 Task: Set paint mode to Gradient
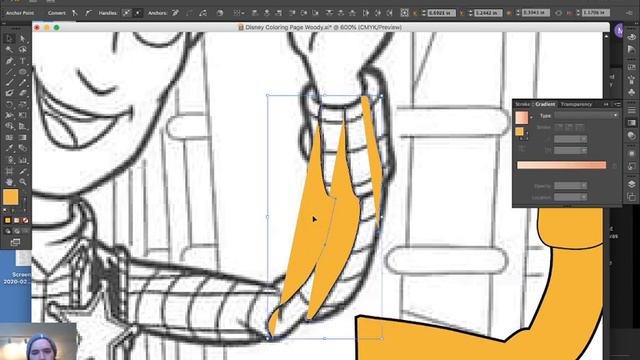(x=16, y=220)
